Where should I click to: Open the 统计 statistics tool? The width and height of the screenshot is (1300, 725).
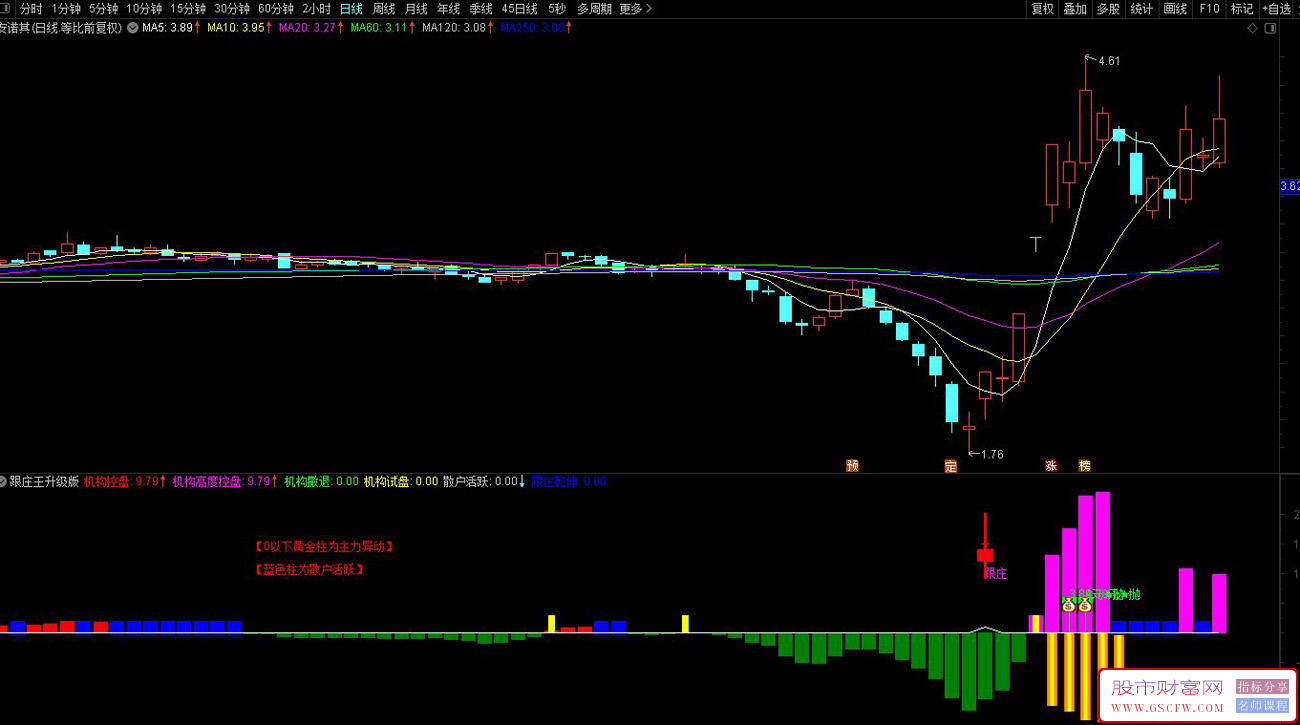pos(1141,8)
